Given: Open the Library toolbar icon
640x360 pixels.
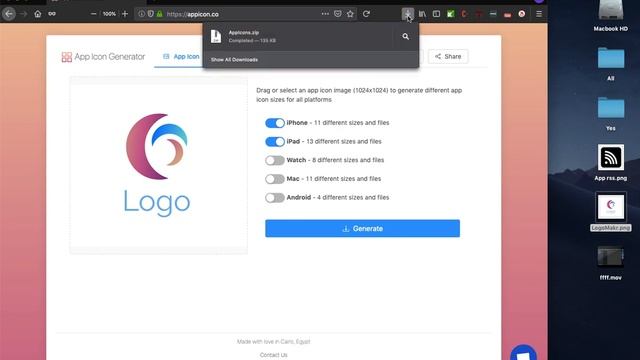Looking at the screenshot, I should pos(422,14).
